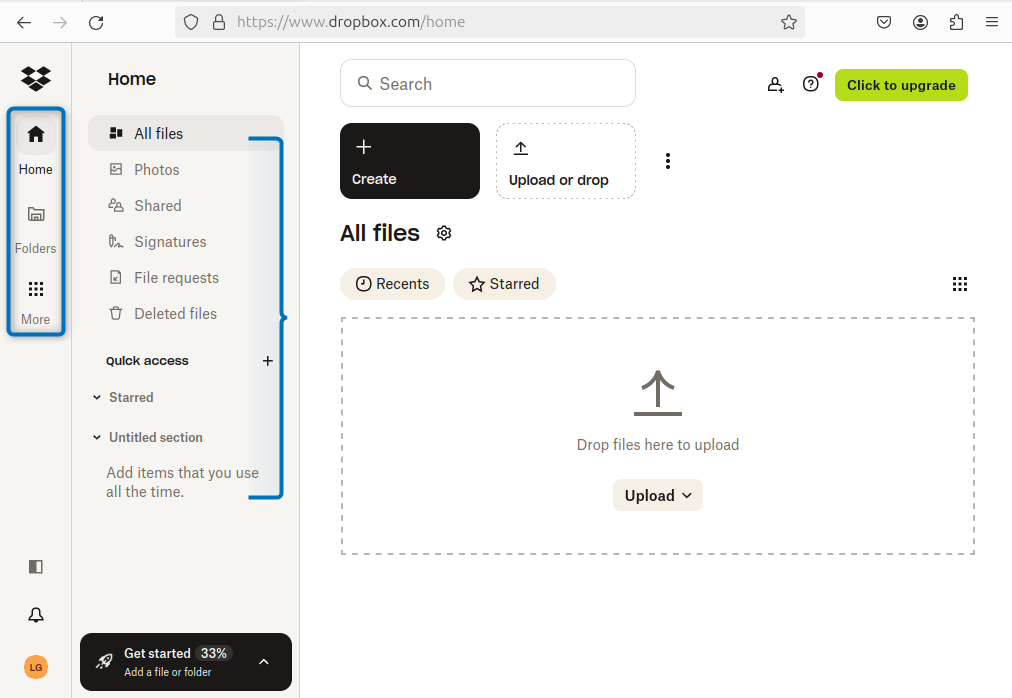1012x698 pixels.
Task: Select Photos in the sidebar
Action: (x=157, y=170)
